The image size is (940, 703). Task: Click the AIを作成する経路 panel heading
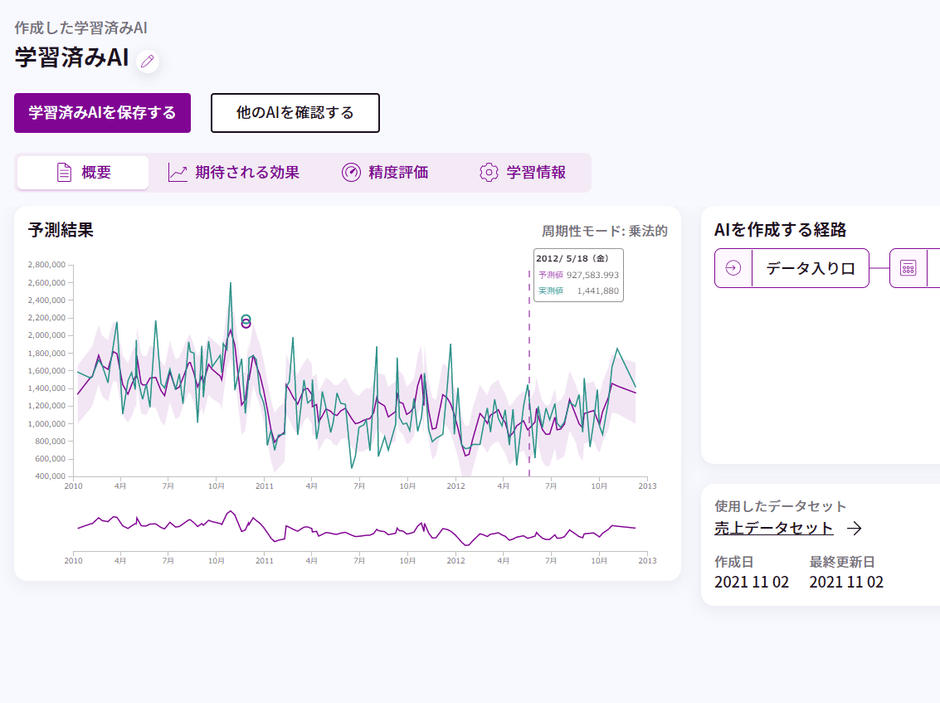coord(780,230)
